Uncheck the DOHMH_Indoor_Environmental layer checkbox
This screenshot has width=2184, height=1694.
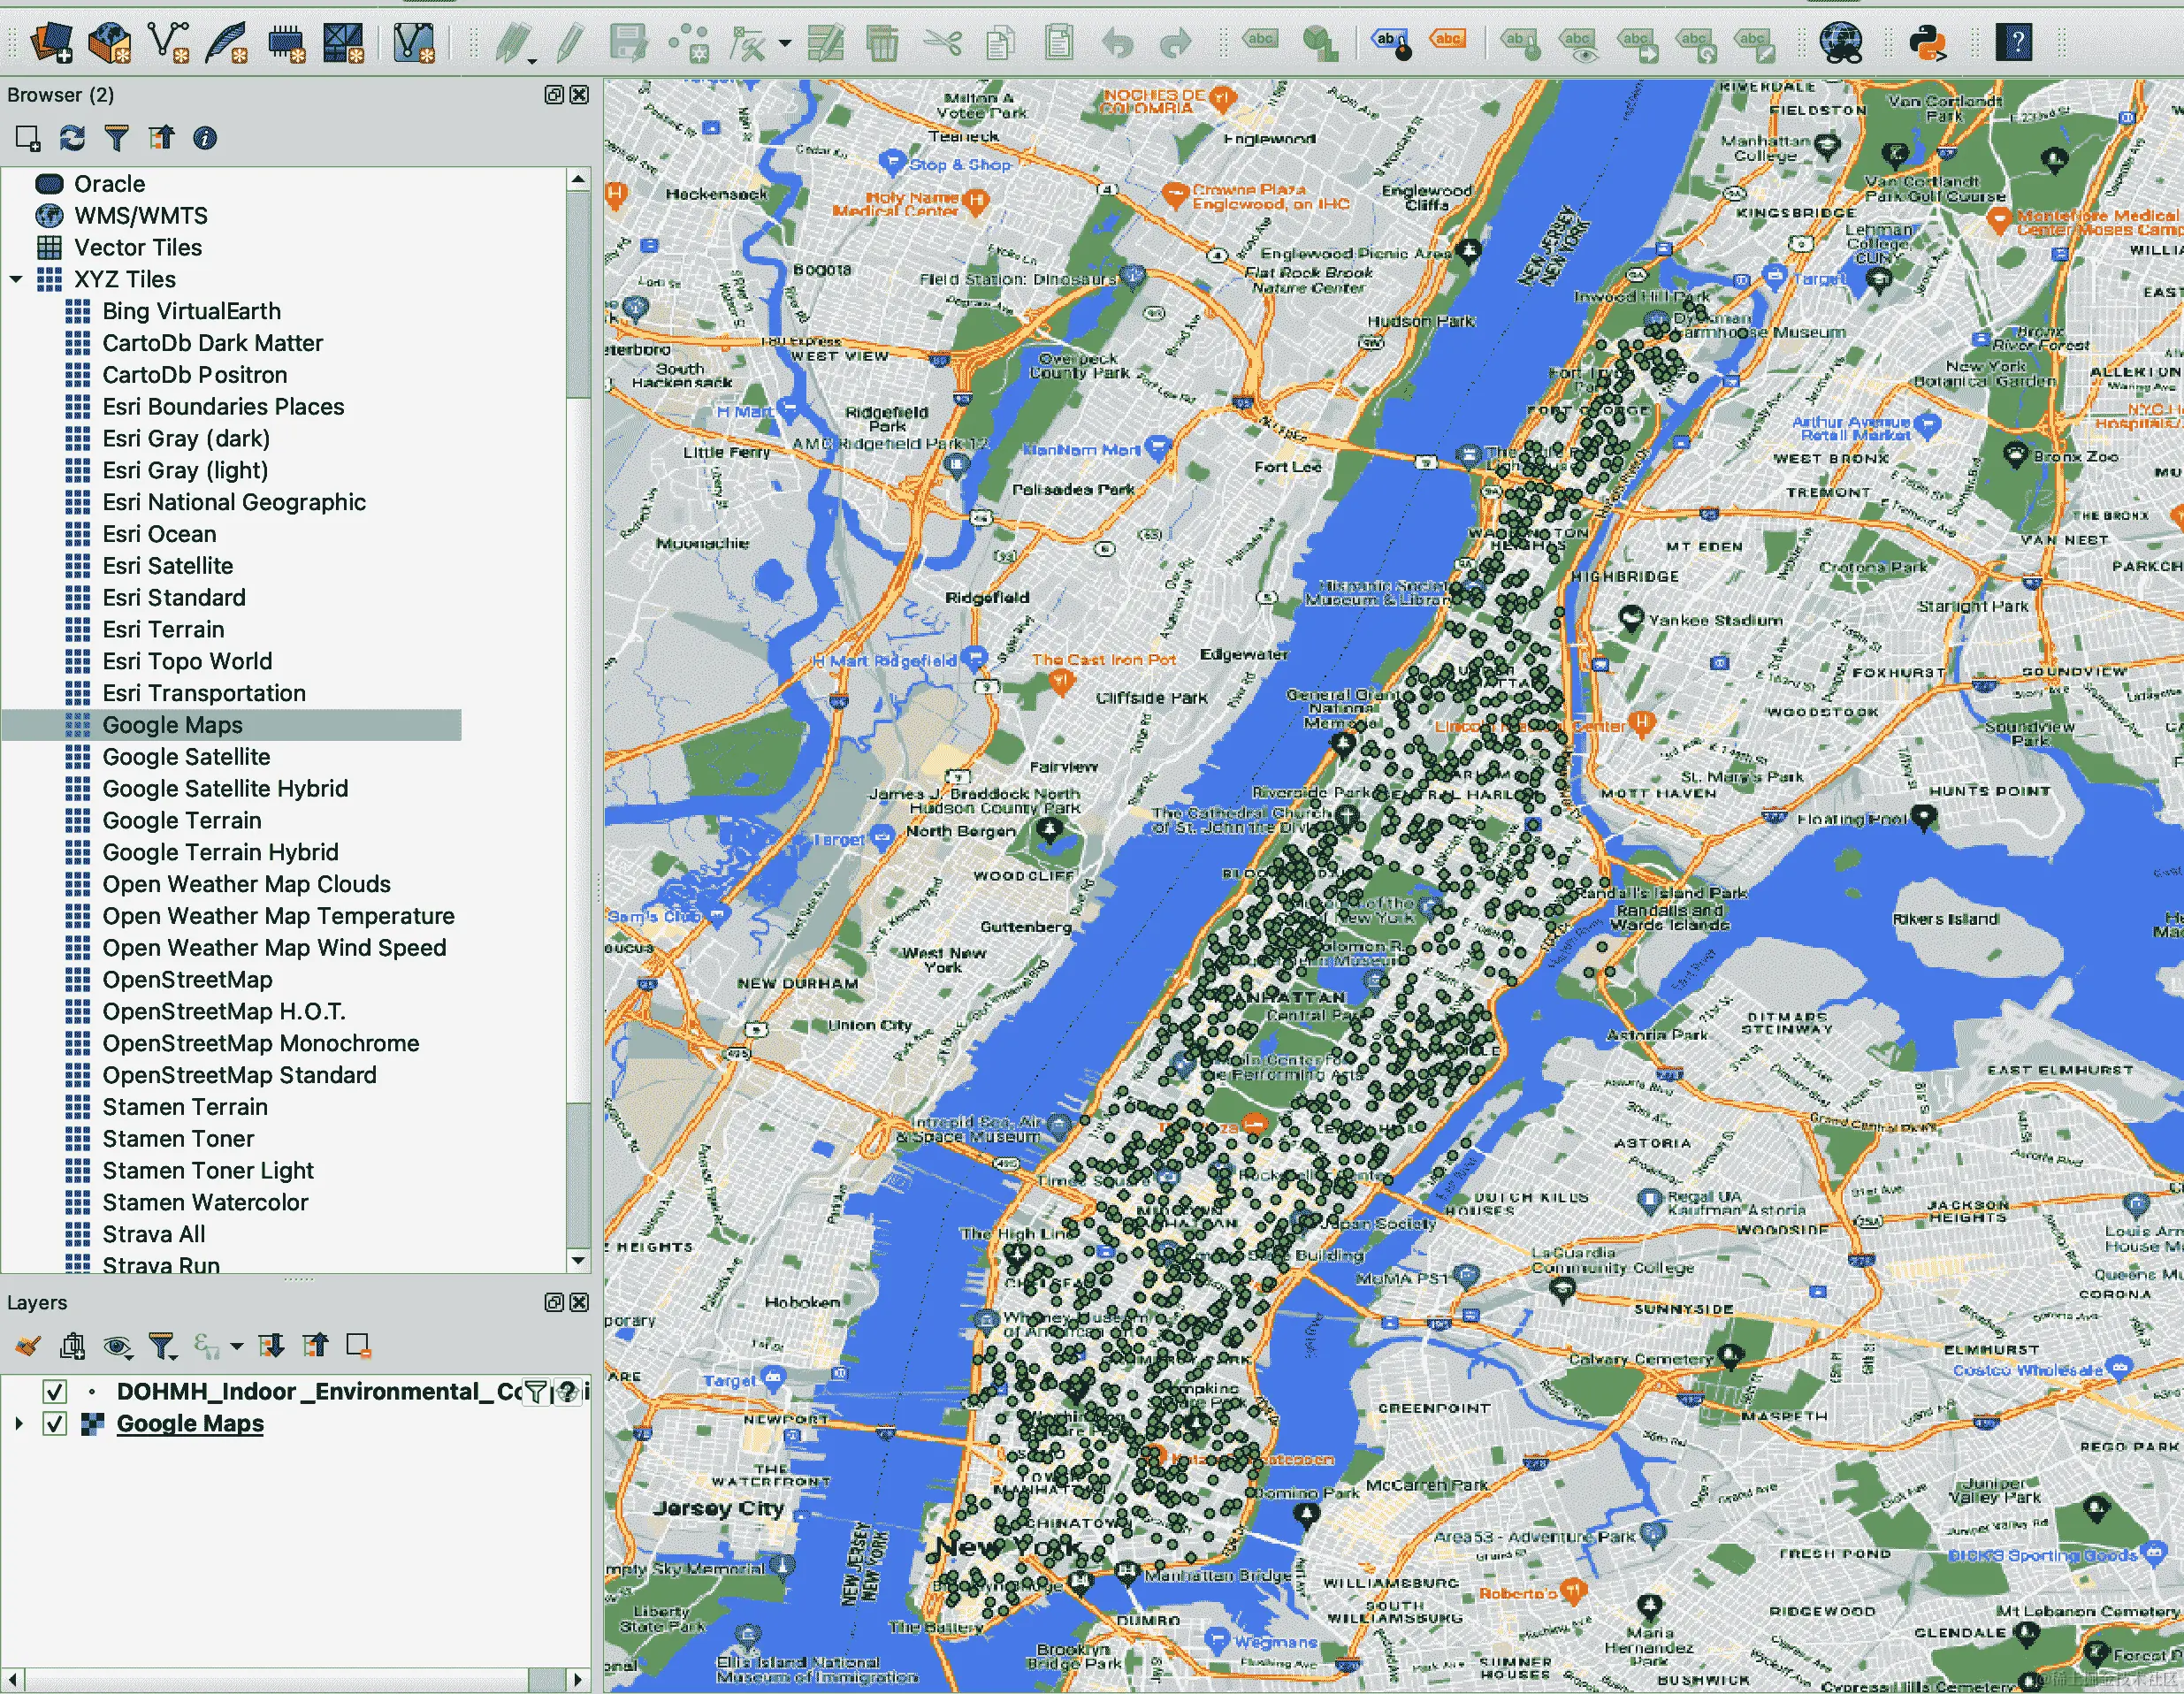(55, 1391)
